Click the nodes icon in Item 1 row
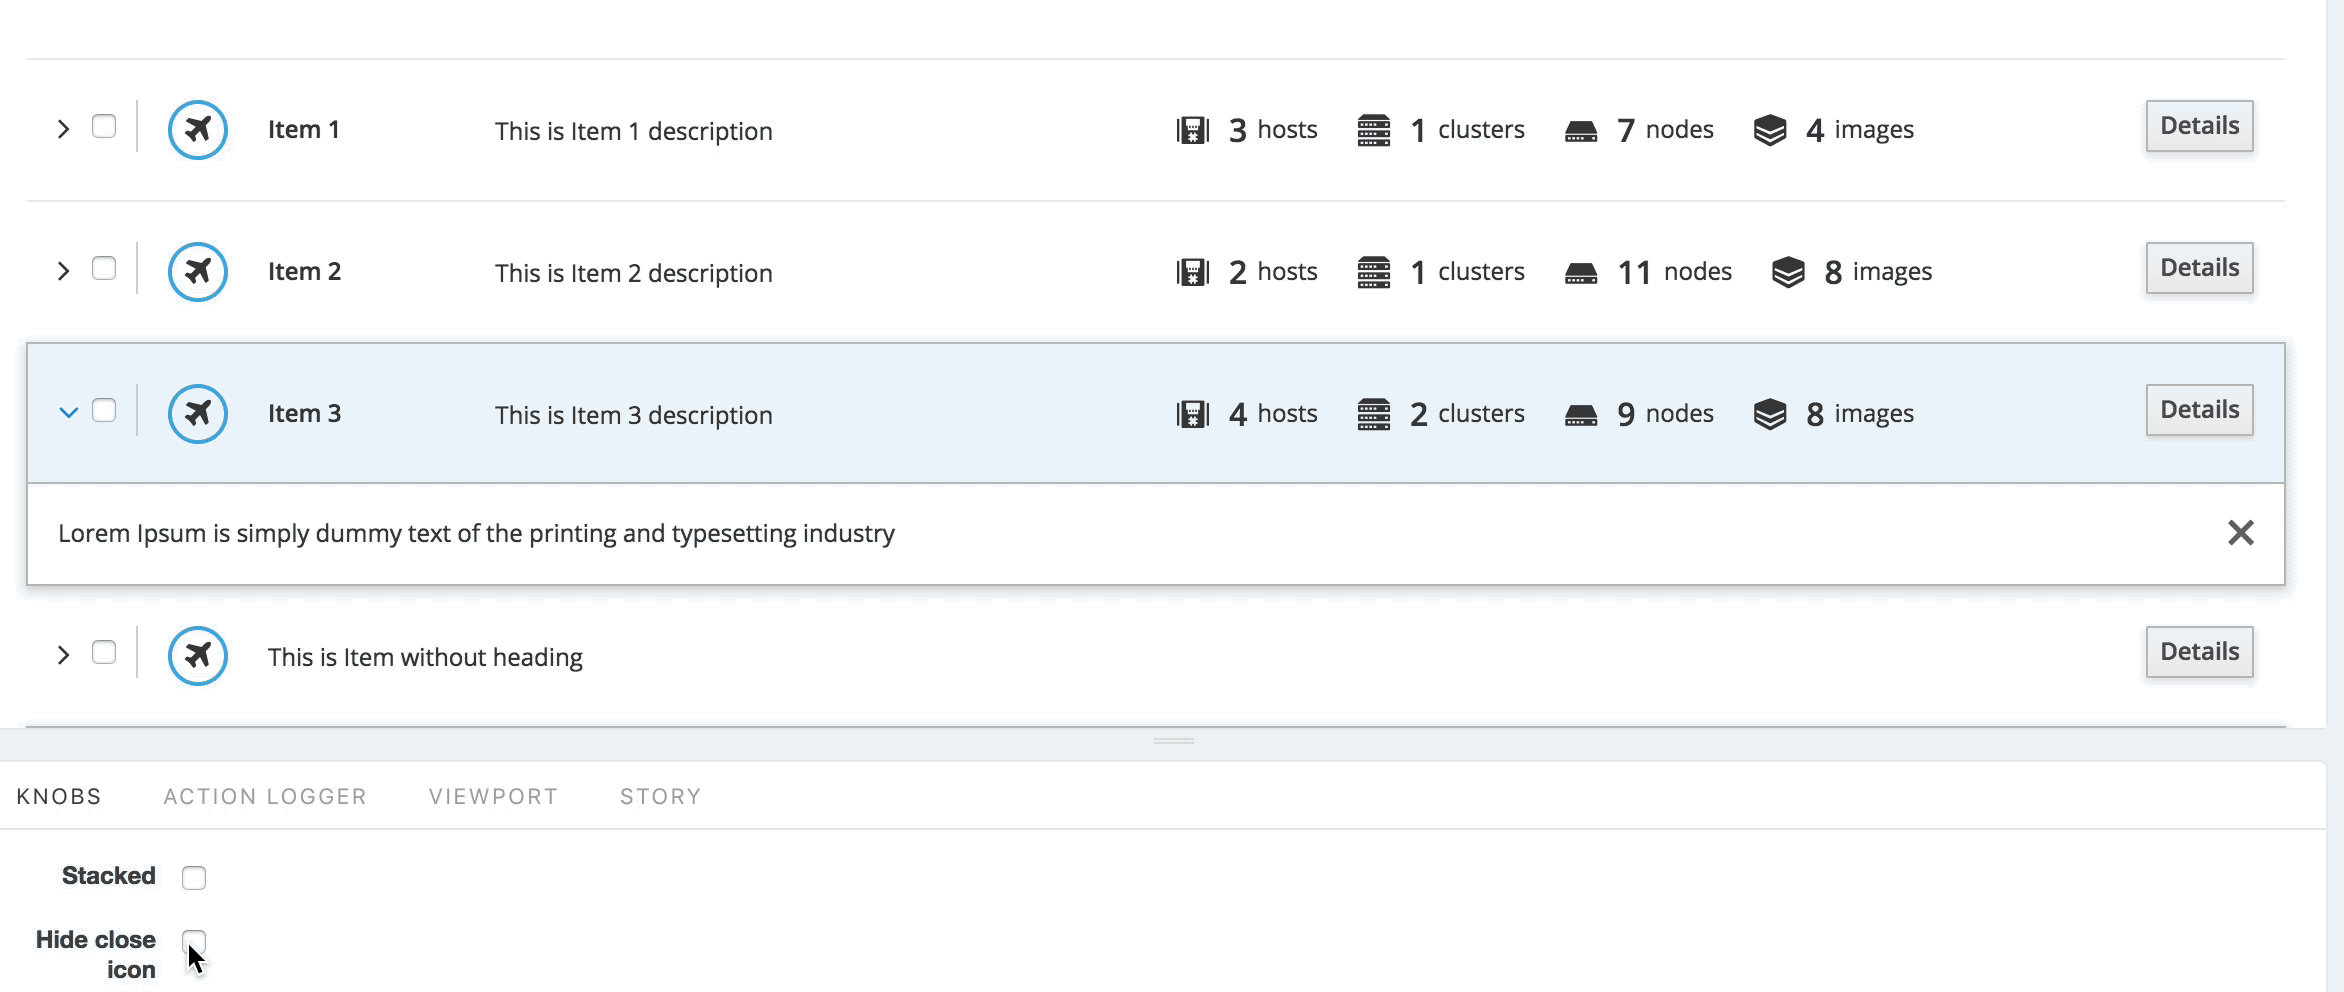This screenshot has height=992, width=2344. [x=1581, y=131]
